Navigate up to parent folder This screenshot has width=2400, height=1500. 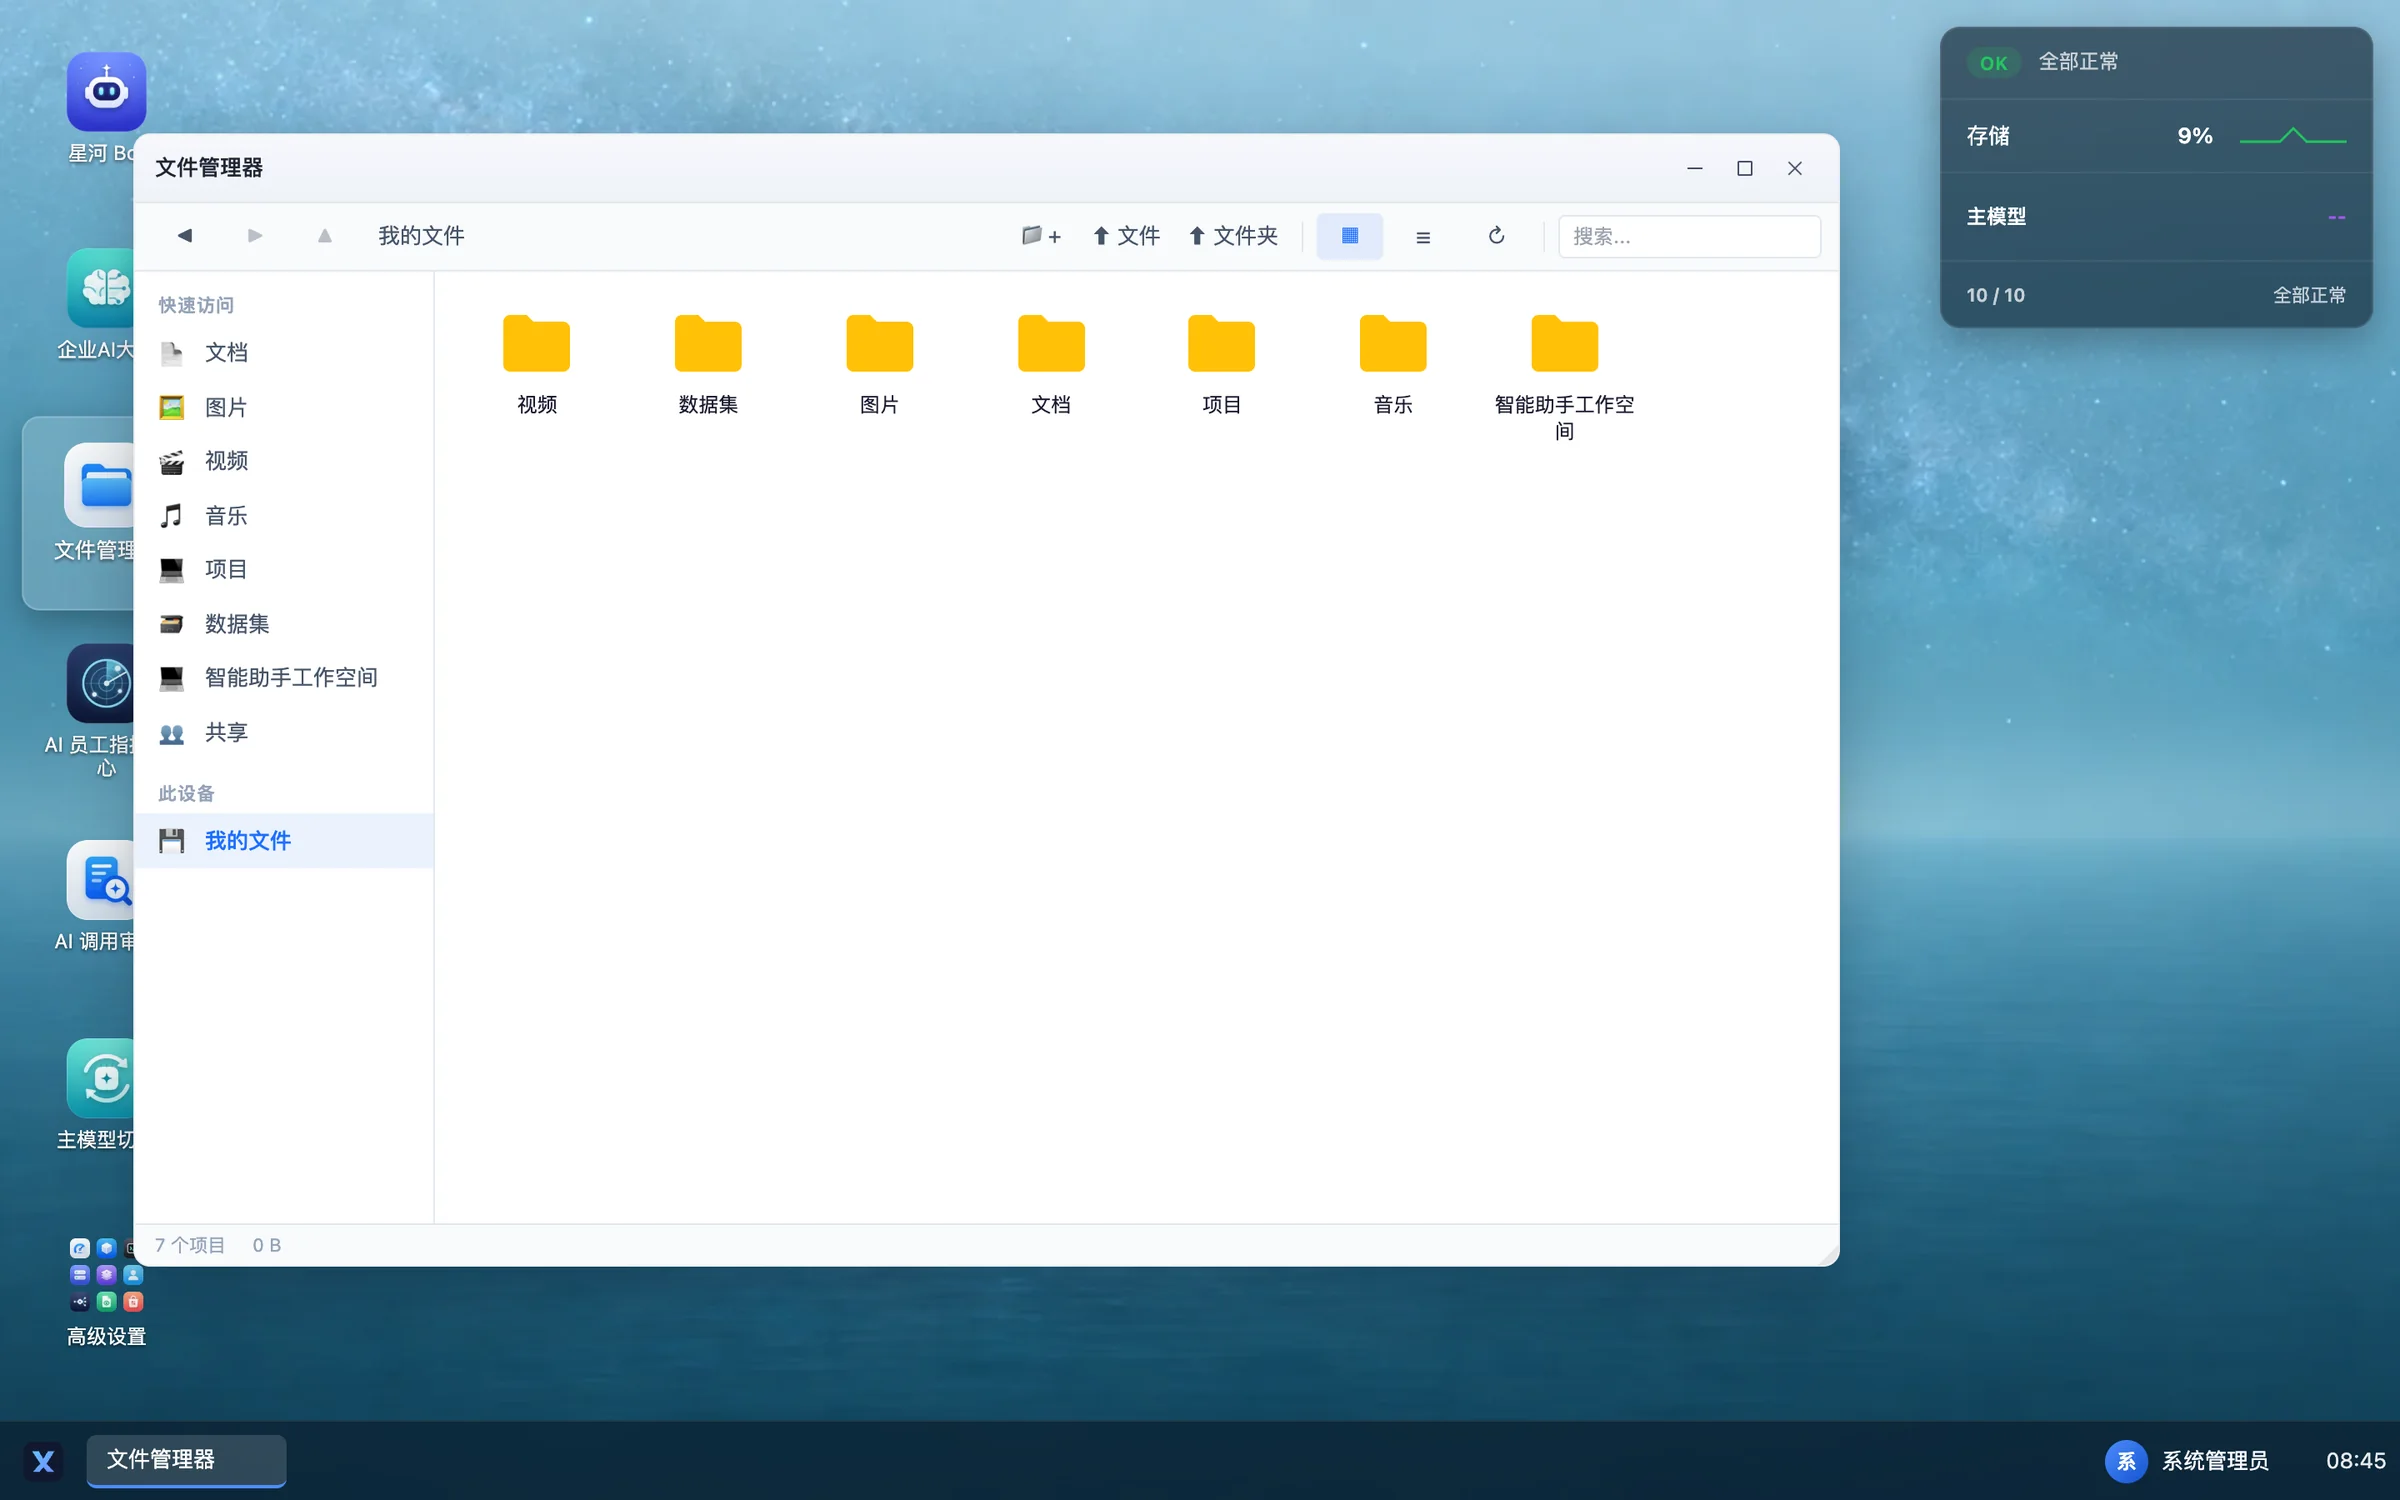pos(324,236)
